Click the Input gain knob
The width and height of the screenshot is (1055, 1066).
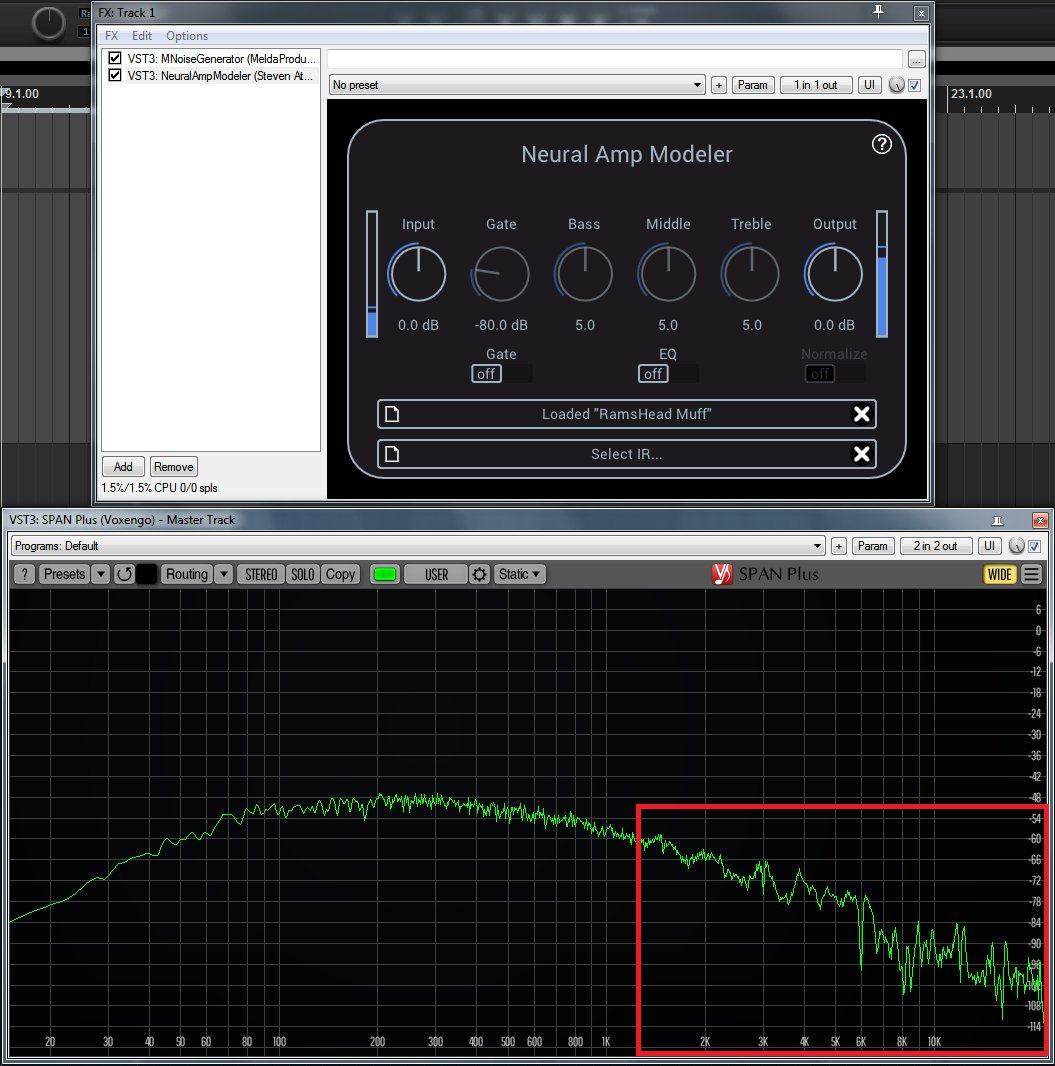click(417, 274)
